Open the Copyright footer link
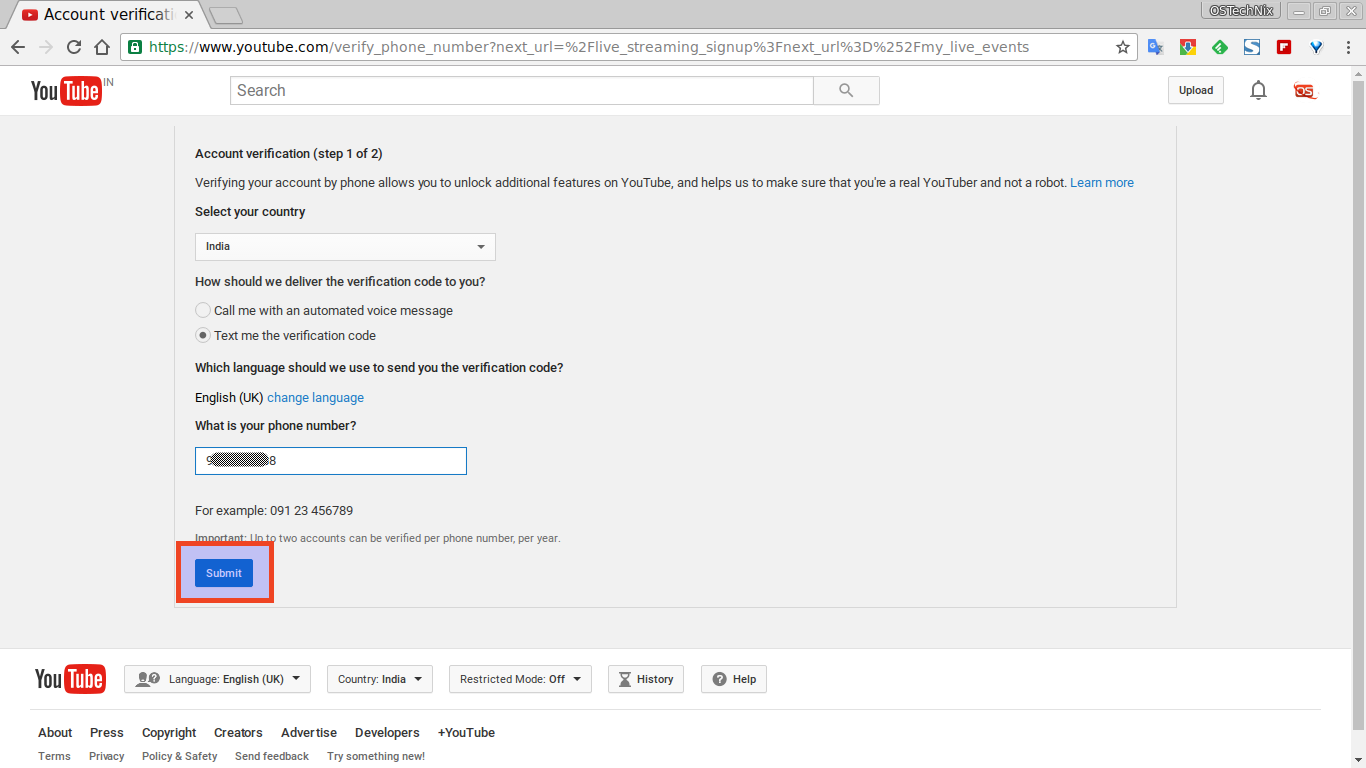Image resolution: width=1366 pixels, height=768 pixels. coord(169,733)
